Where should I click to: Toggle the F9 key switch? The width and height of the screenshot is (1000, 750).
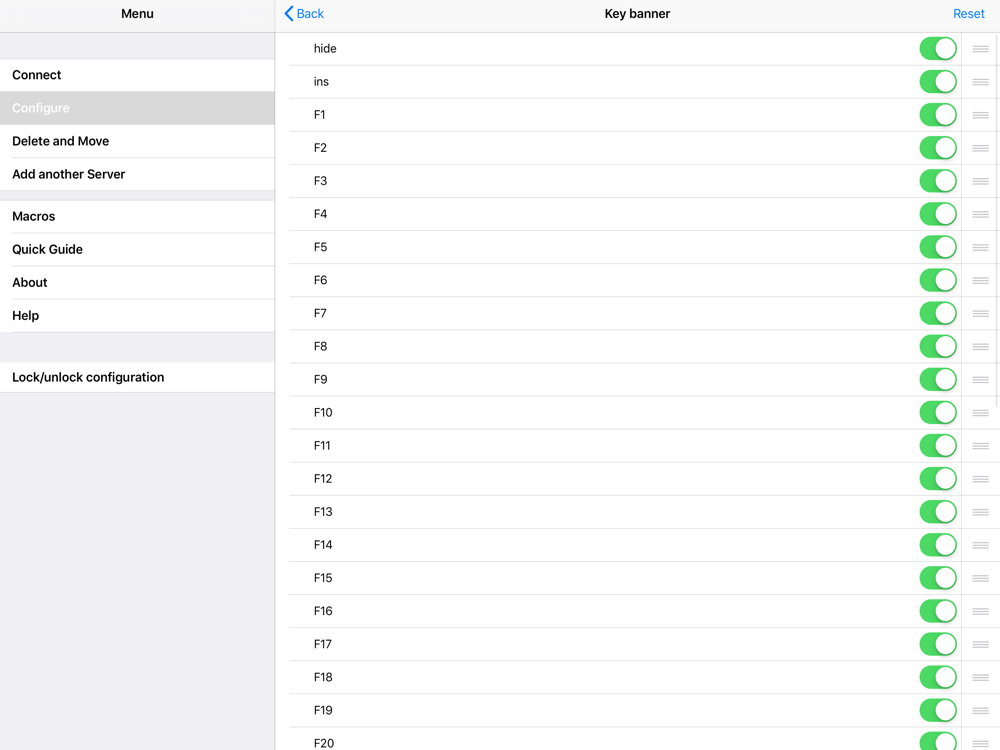coord(938,379)
